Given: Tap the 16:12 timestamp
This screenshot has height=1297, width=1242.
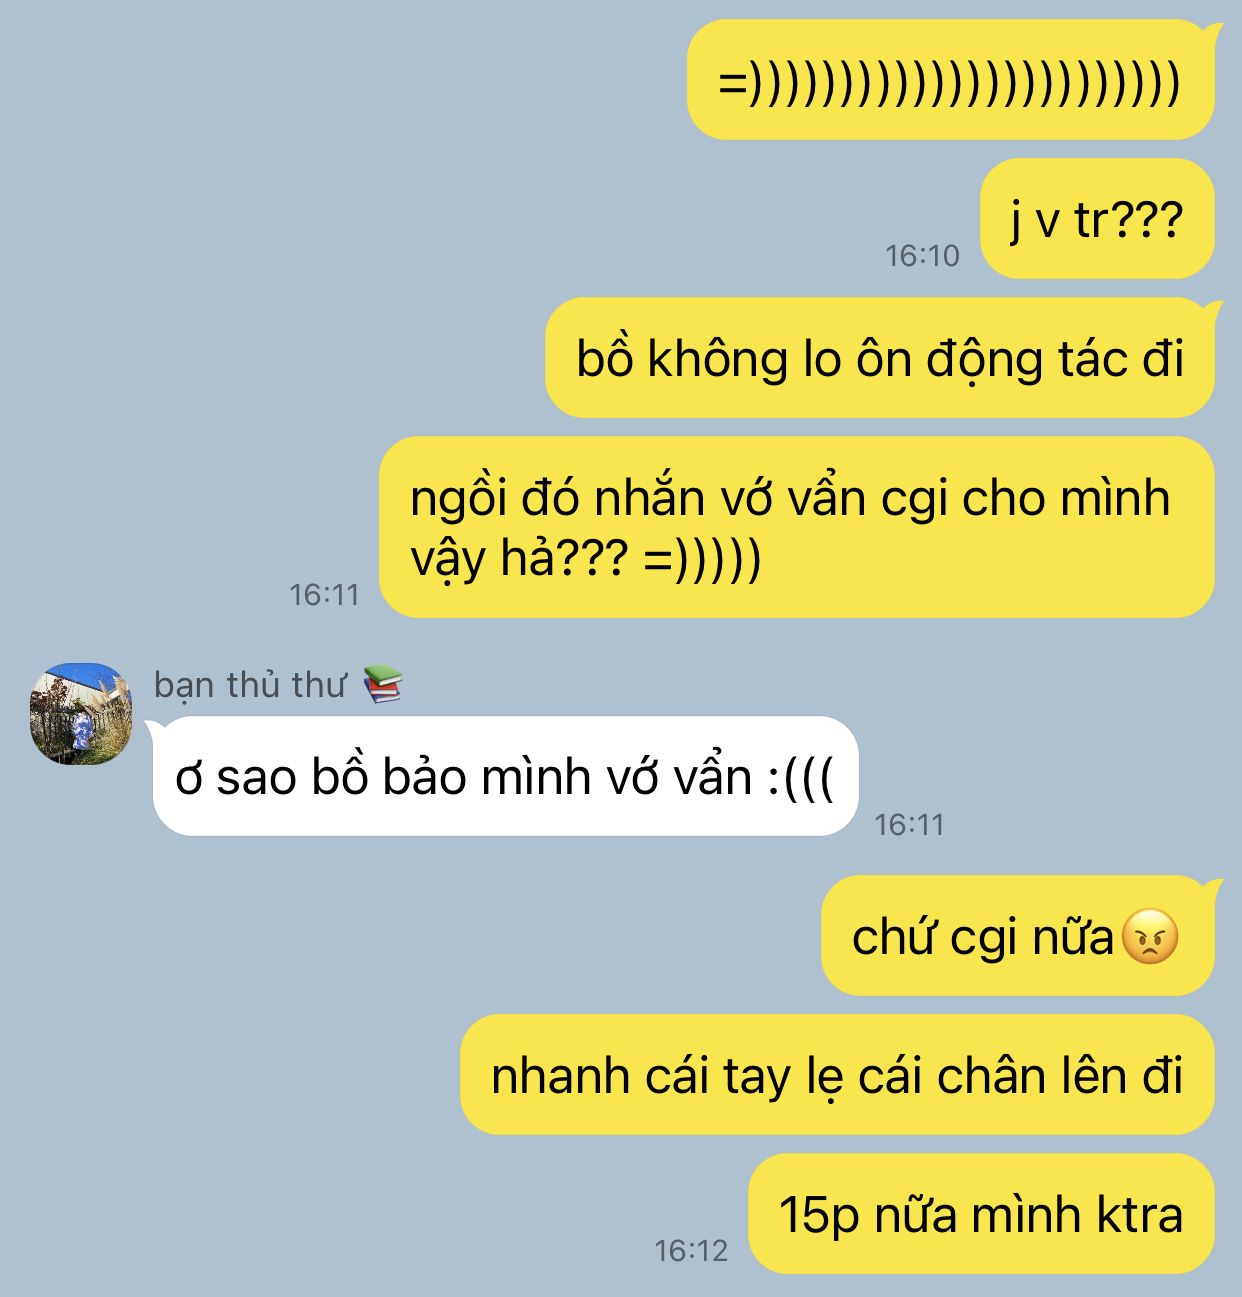Looking at the screenshot, I should [691, 1250].
